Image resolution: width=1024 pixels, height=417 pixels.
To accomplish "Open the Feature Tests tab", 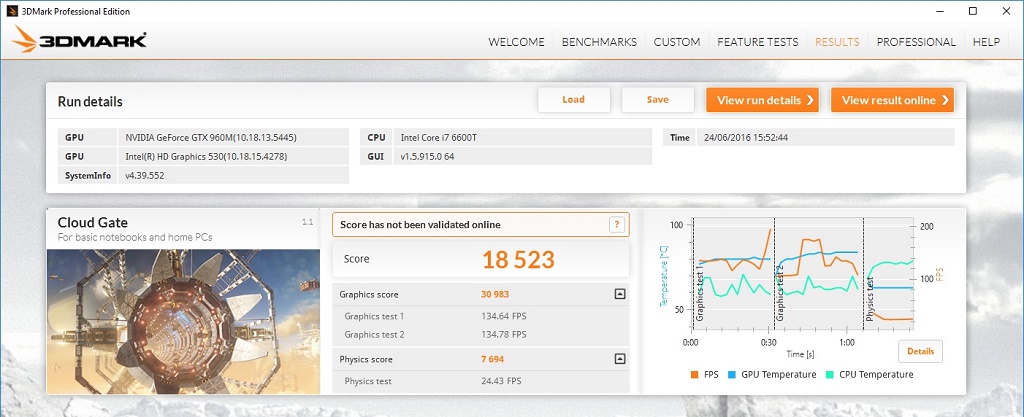I will pyautogui.click(x=757, y=42).
